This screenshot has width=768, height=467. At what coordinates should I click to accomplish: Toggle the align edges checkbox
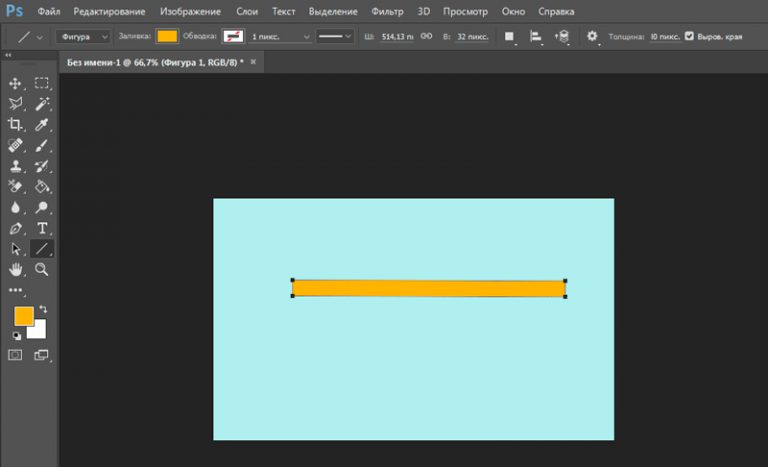pyautogui.click(x=689, y=36)
